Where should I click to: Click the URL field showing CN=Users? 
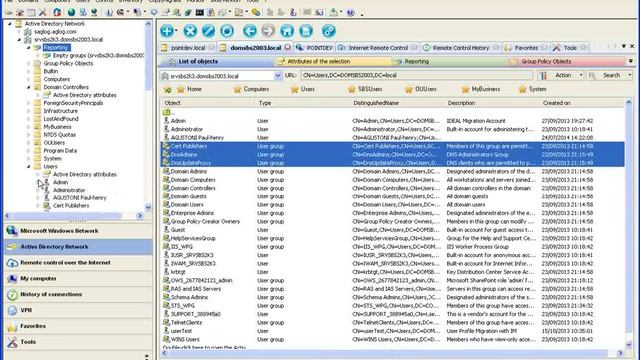point(416,76)
